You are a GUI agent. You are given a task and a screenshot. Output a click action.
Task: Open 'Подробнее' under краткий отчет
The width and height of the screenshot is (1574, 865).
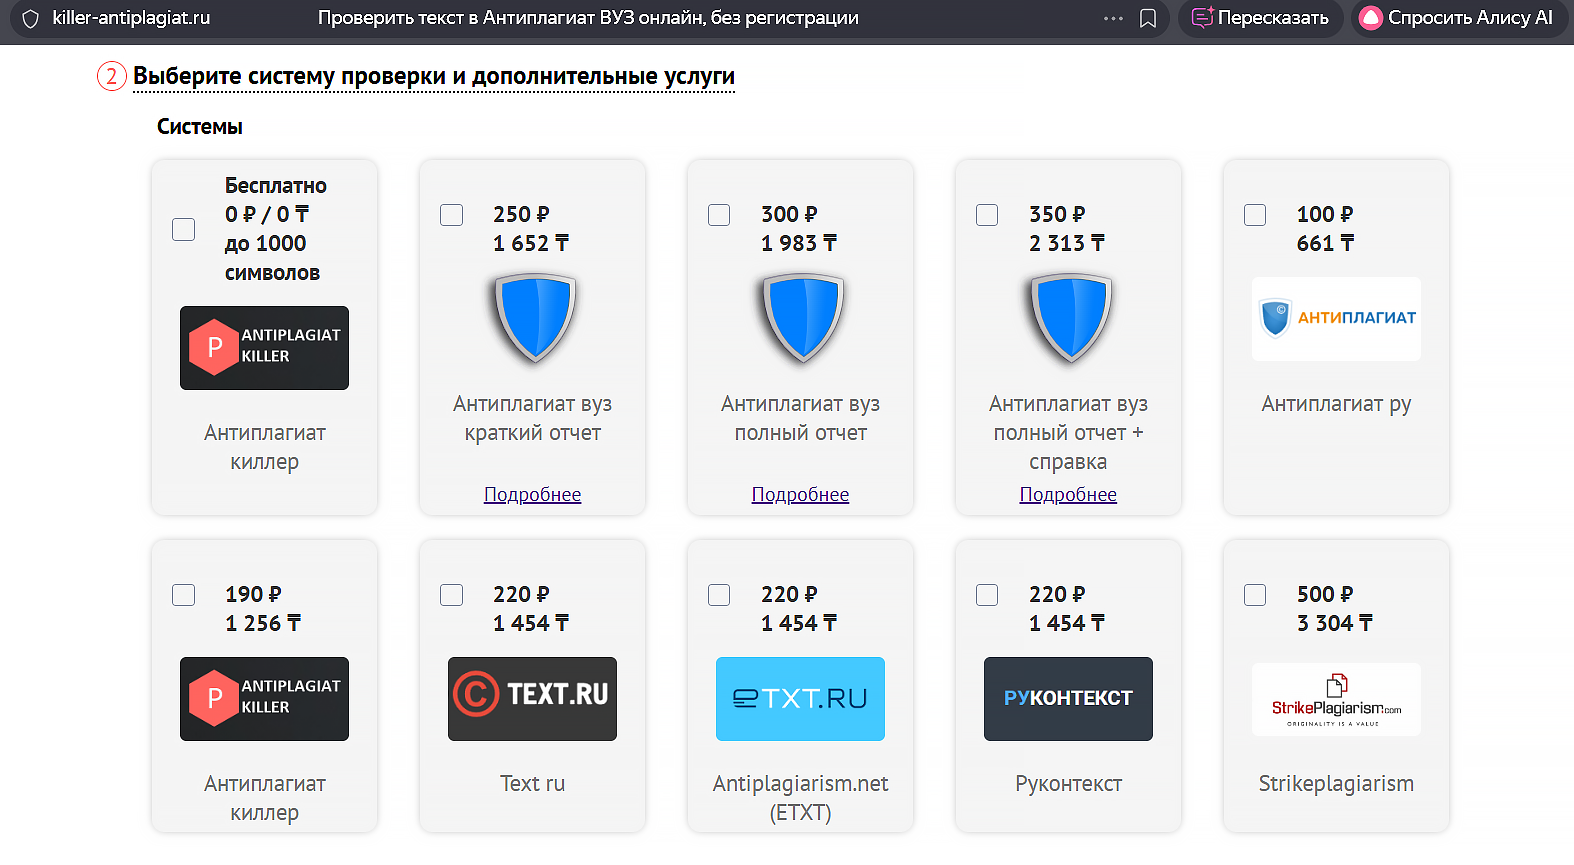point(532,493)
